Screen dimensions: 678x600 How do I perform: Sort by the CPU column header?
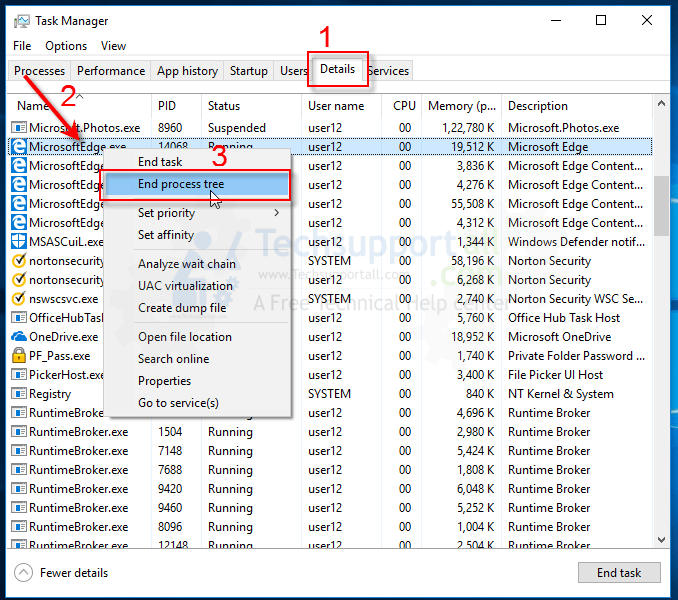coord(402,106)
